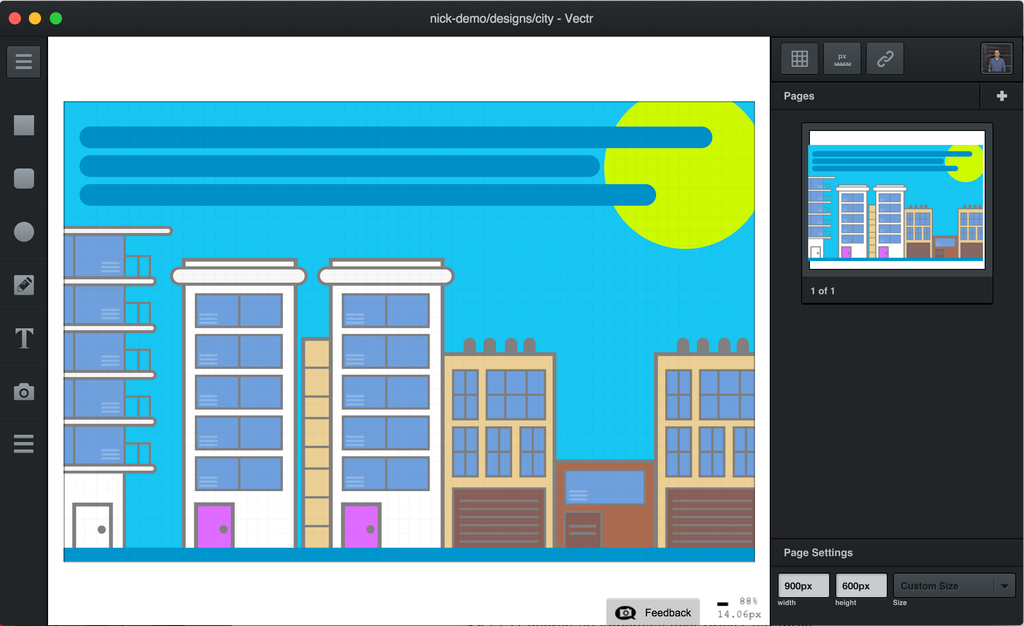The image size is (1024, 626).
Task: Toggle the preview eye in Feedback button
Action: coord(626,612)
